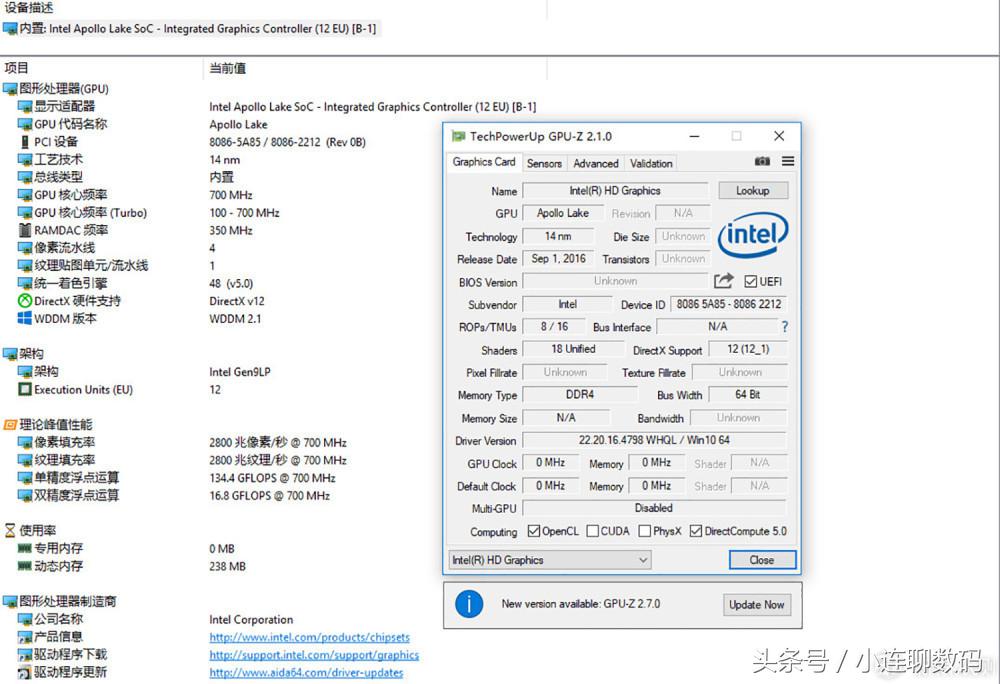The width and height of the screenshot is (1000, 684).
Task: Click the 理论峰值性能 section icon
Action: click(10, 425)
